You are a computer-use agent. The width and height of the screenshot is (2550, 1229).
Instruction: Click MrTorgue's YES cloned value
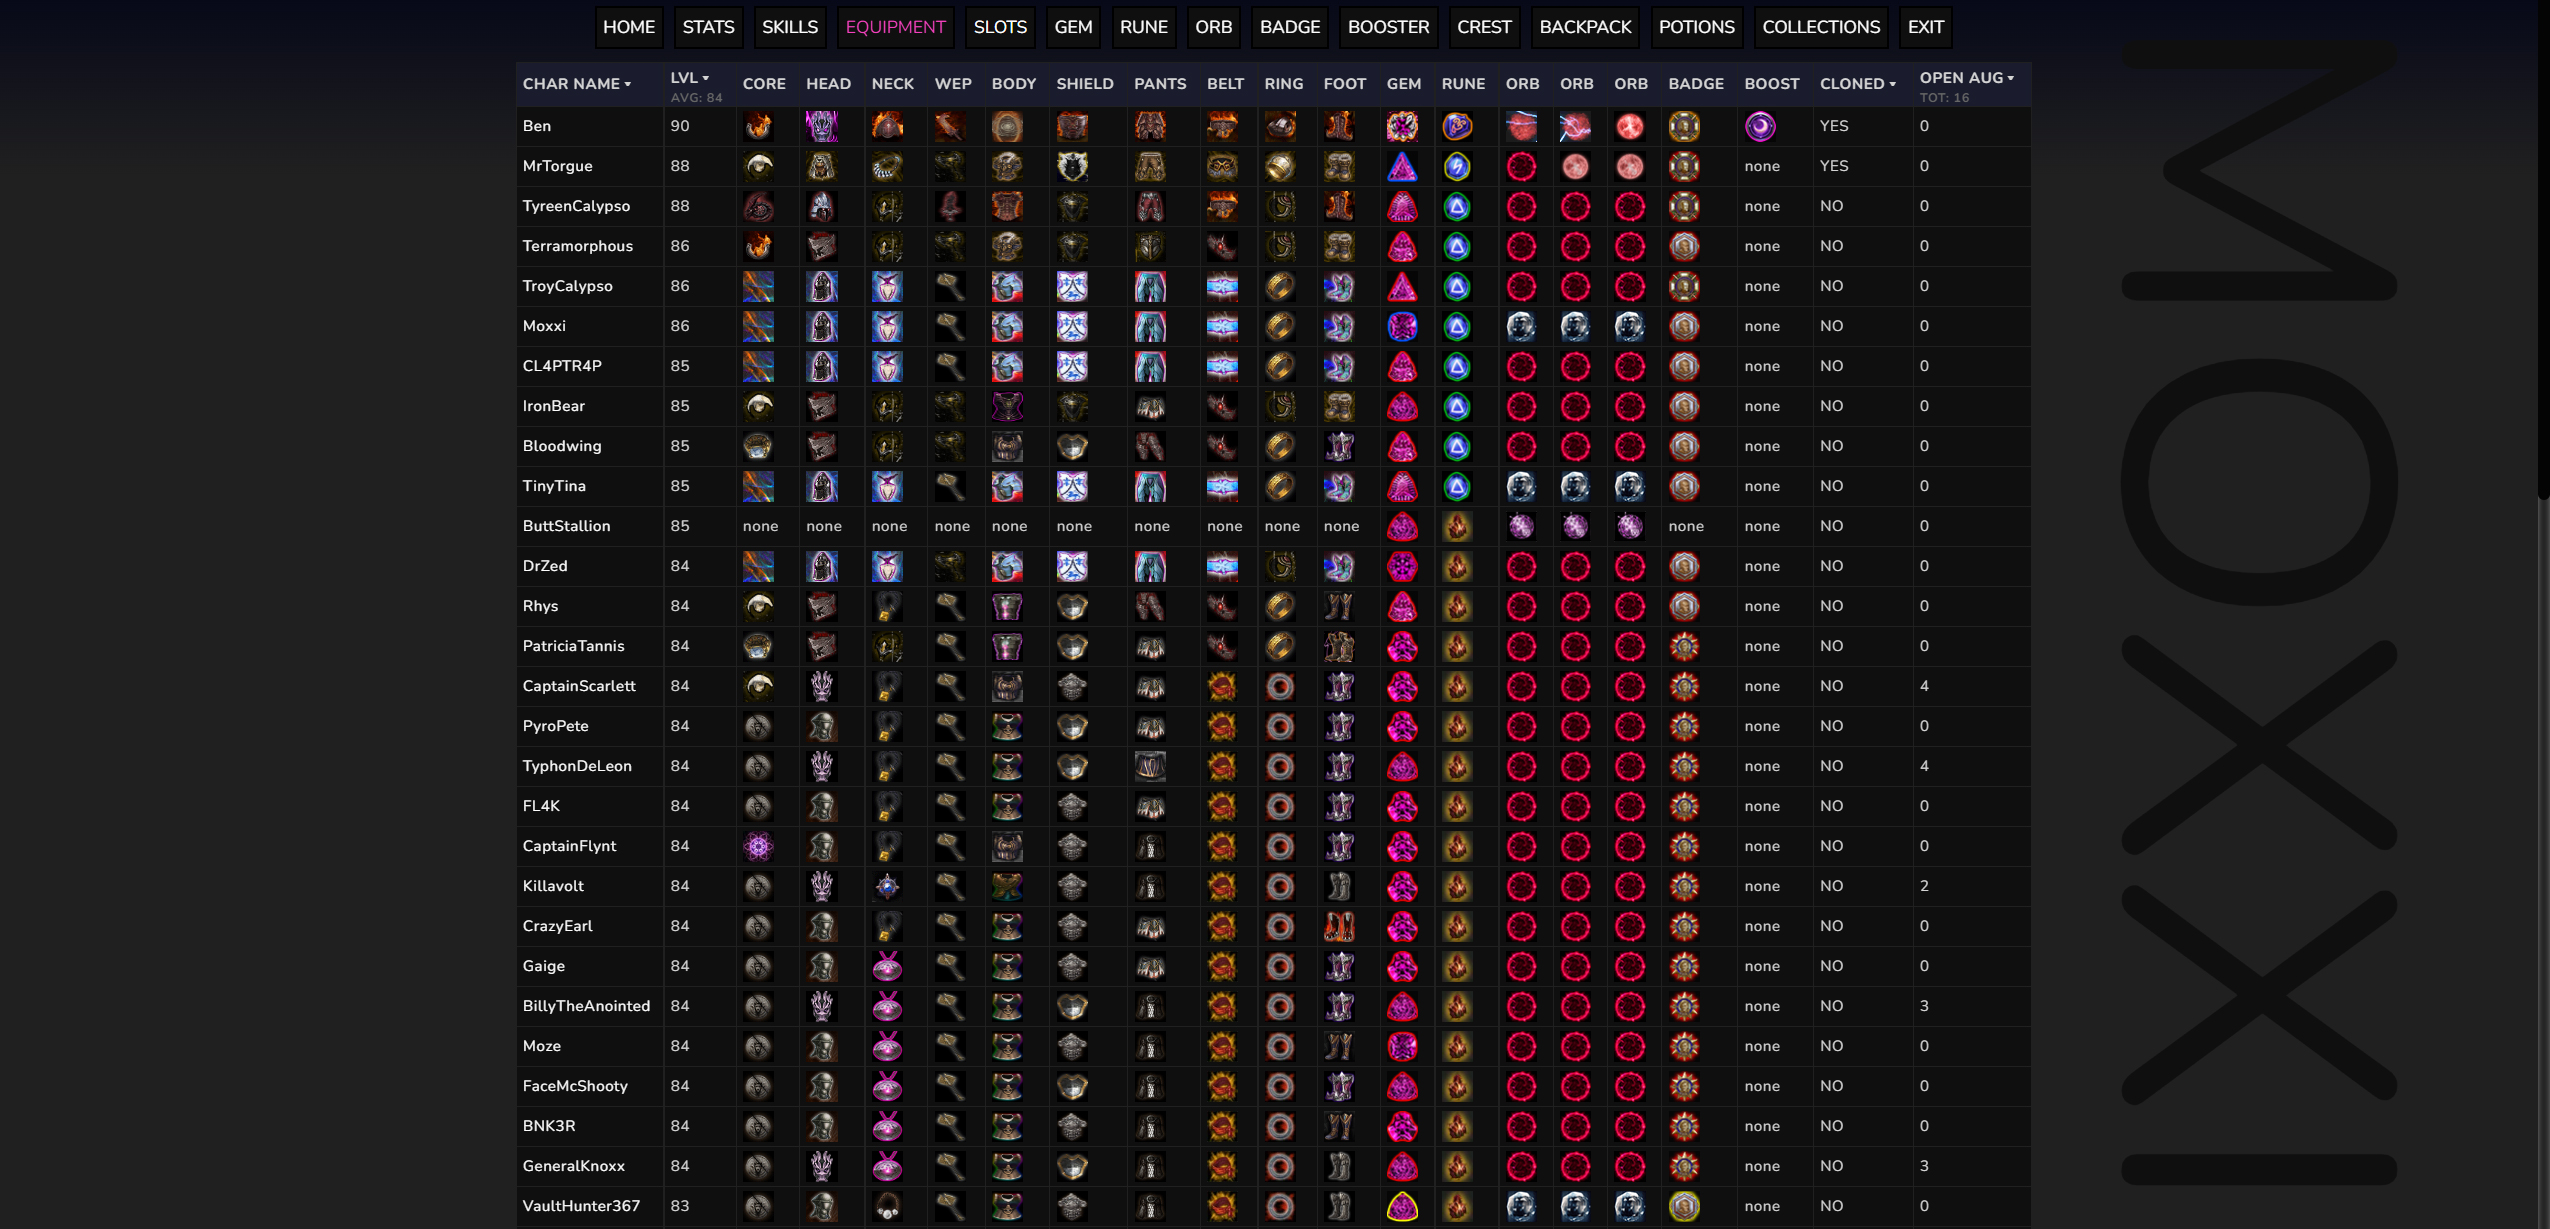[1834, 166]
